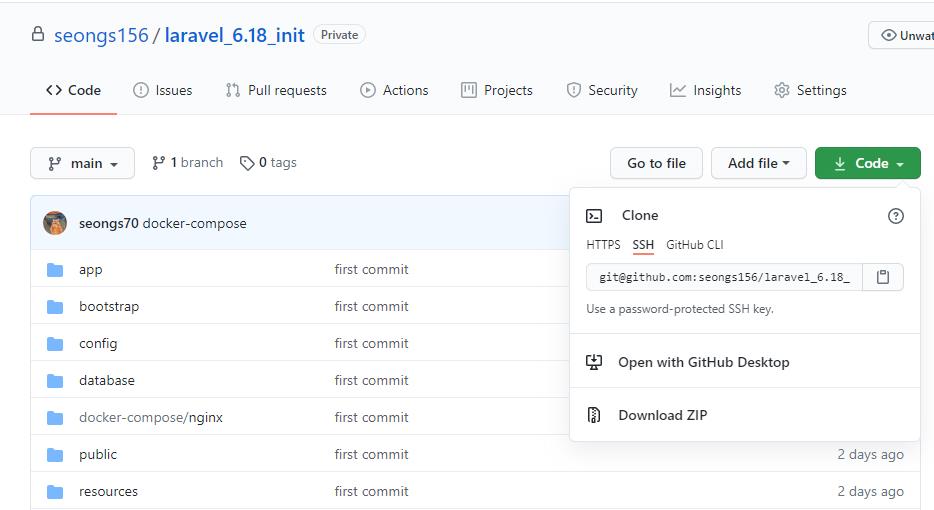The height and width of the screenshot is (510, 934).
Task: Select the GitHub CLI clone option
Action: [x=695, y=245]
